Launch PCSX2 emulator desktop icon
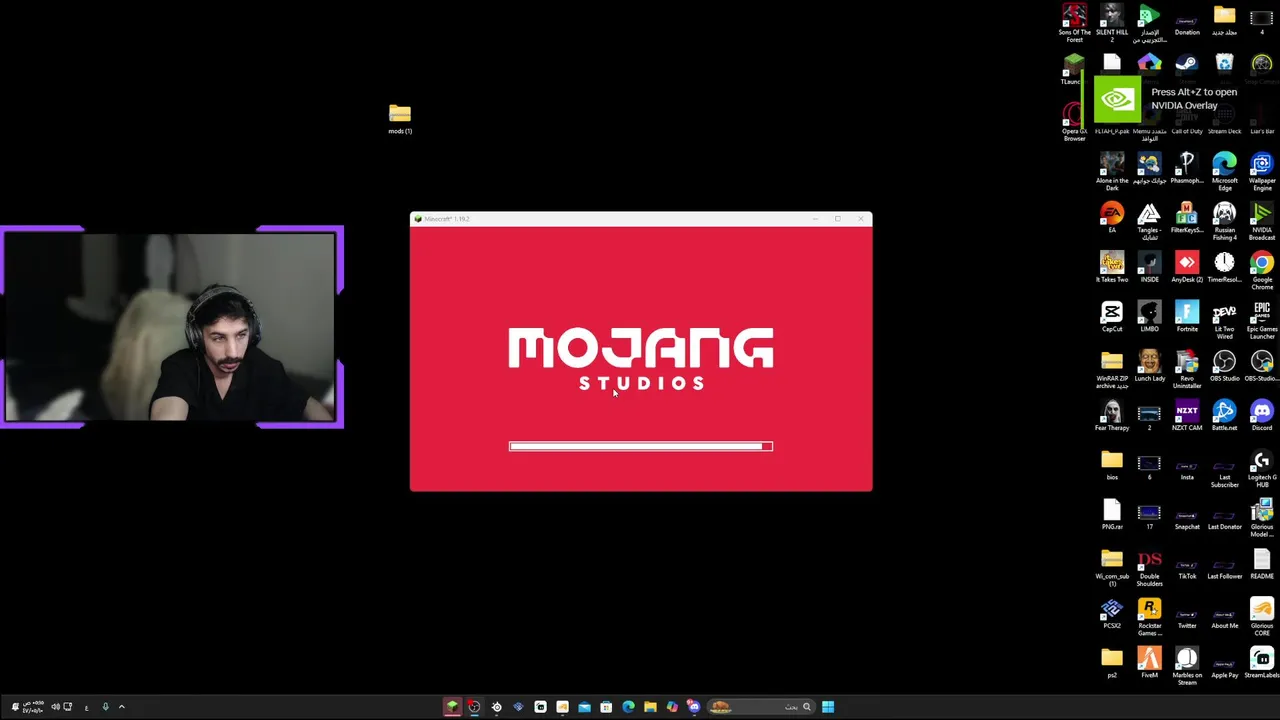Image resolution: width=1280 pixels, height=720 pixels. point(1112,613)
